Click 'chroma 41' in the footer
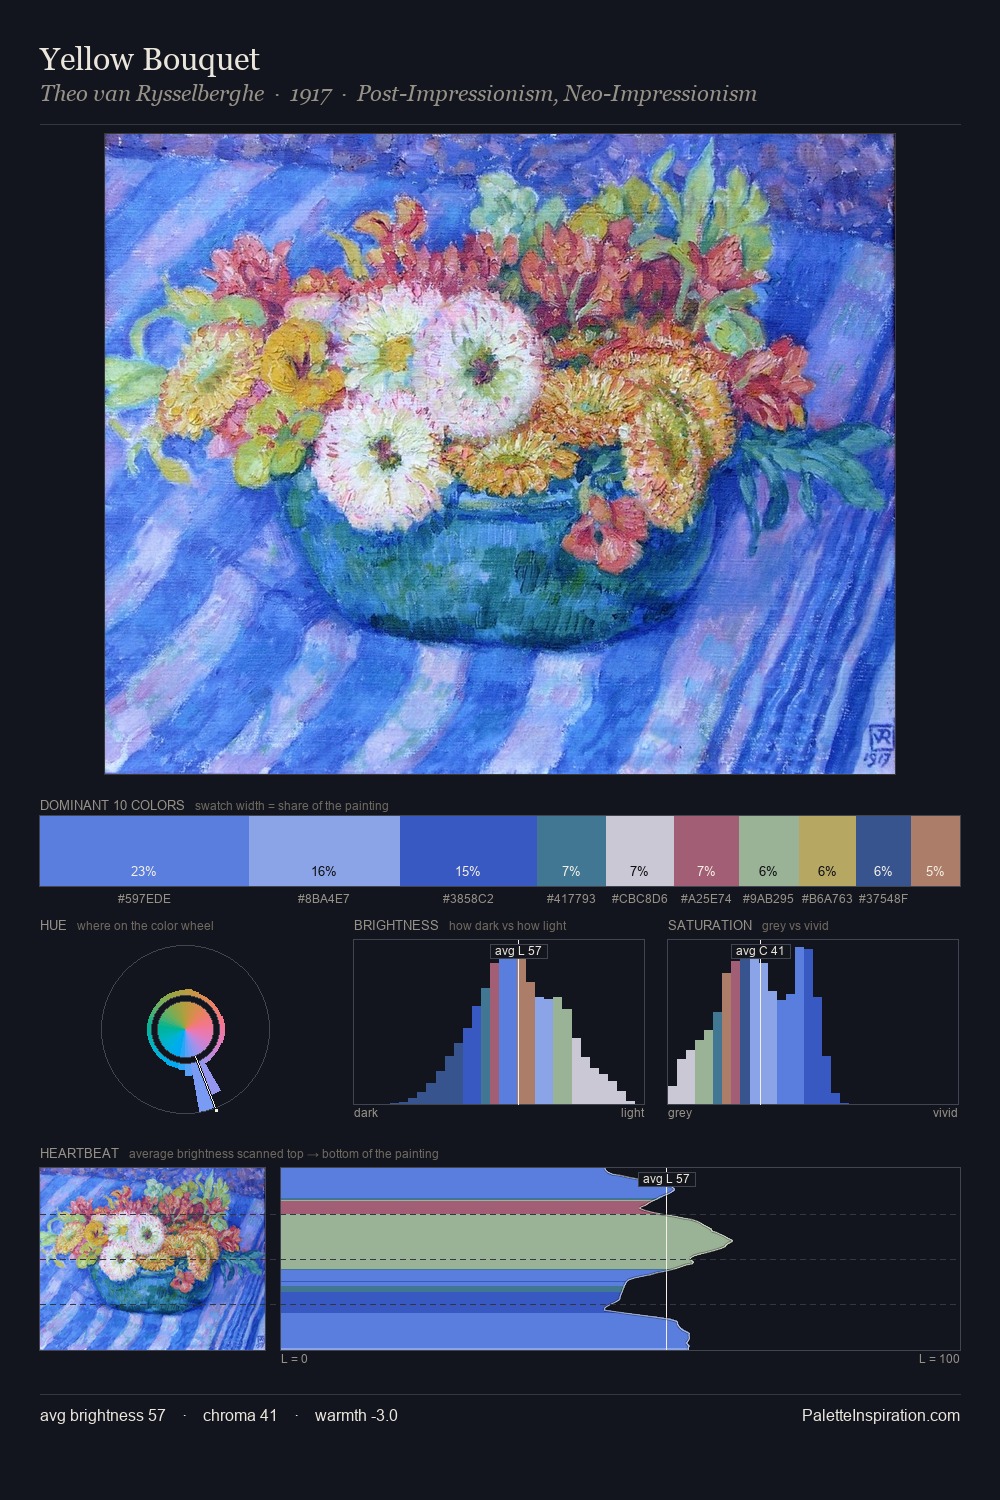This screenshot has height=1500, width=1000. [x=240, y=1415]
